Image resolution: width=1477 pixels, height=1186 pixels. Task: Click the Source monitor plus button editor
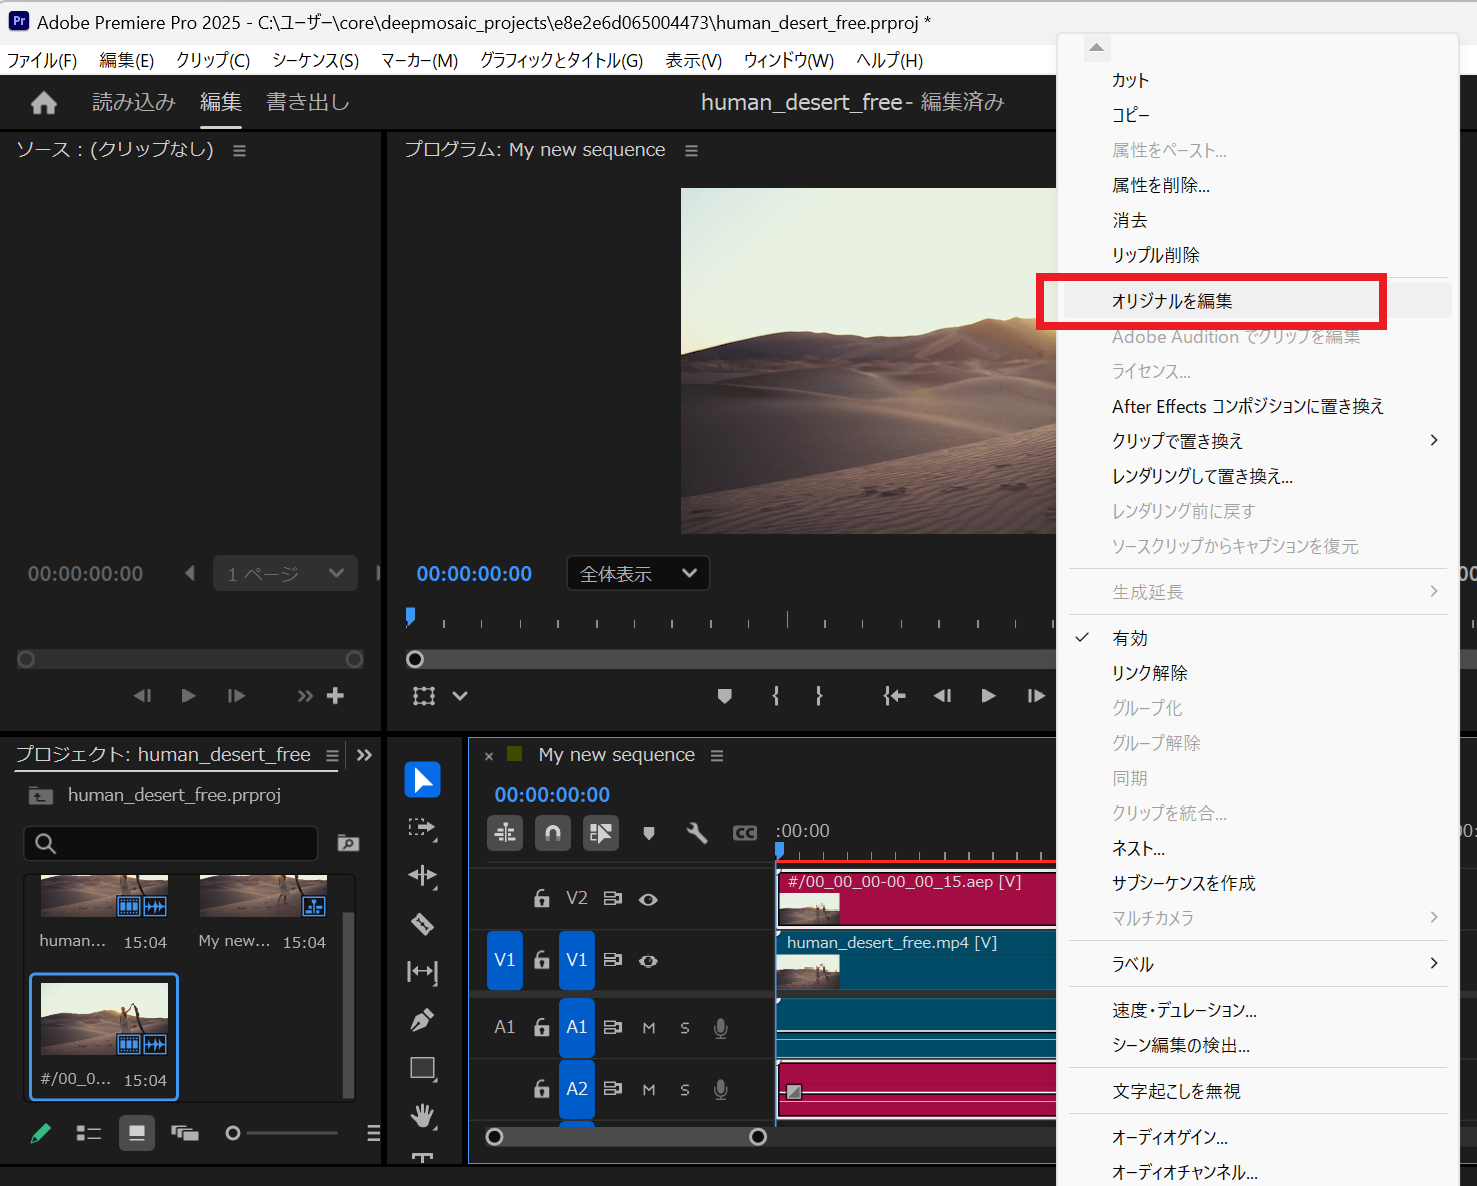coord(336,696)
